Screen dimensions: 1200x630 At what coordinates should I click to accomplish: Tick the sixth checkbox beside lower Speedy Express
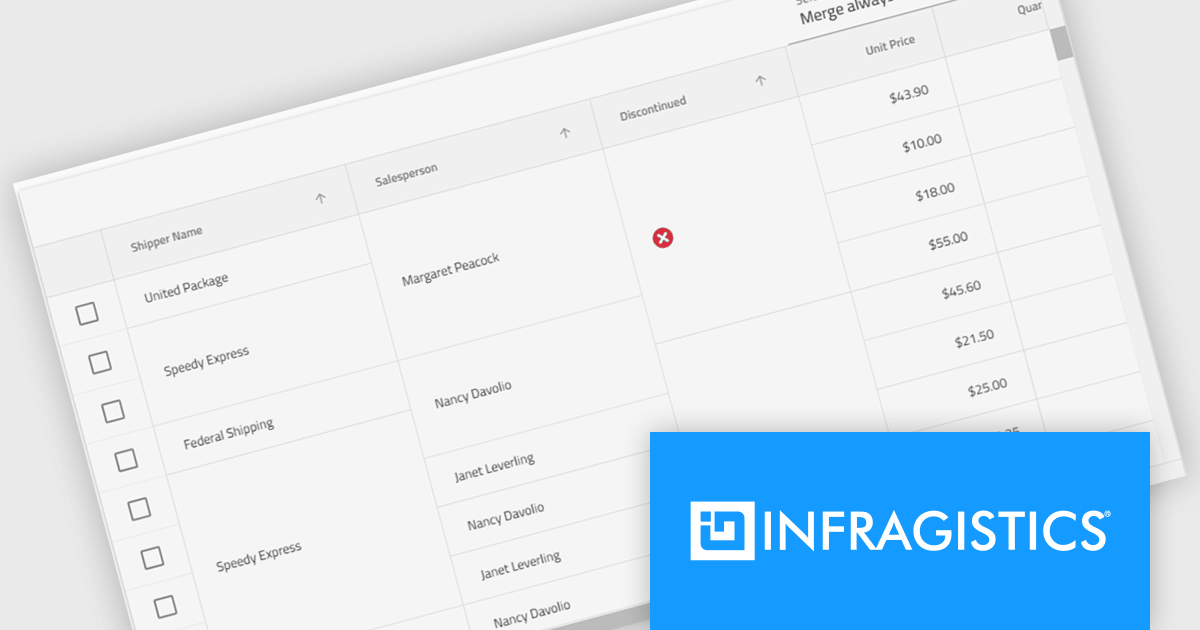click(152, 557)
